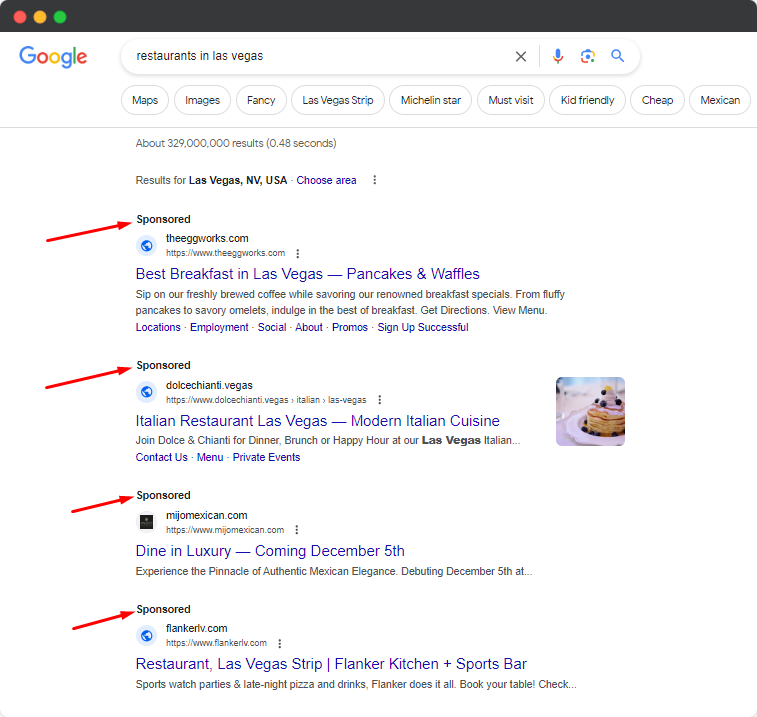The width and height of the screenshot is (757, 717).
Task: Click the theeggworks.com globe favicon
Action: (x=147, y=246)
